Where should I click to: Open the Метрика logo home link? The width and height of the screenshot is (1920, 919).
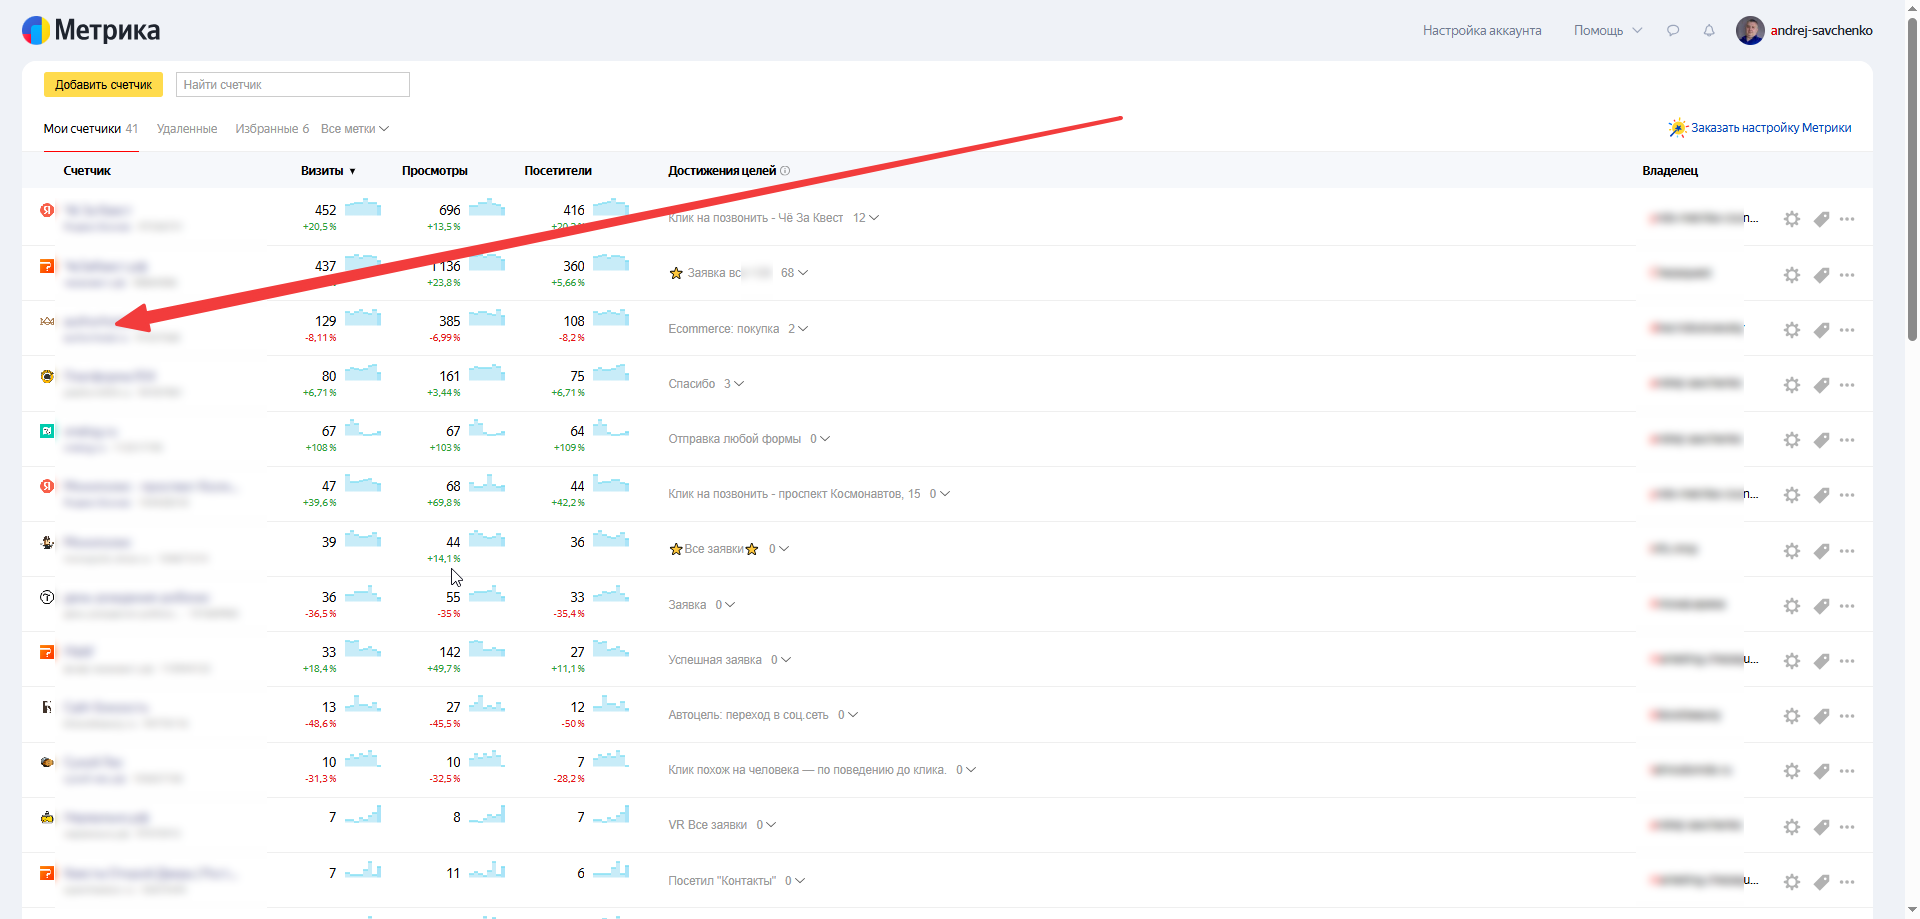(x=91, y=30)
